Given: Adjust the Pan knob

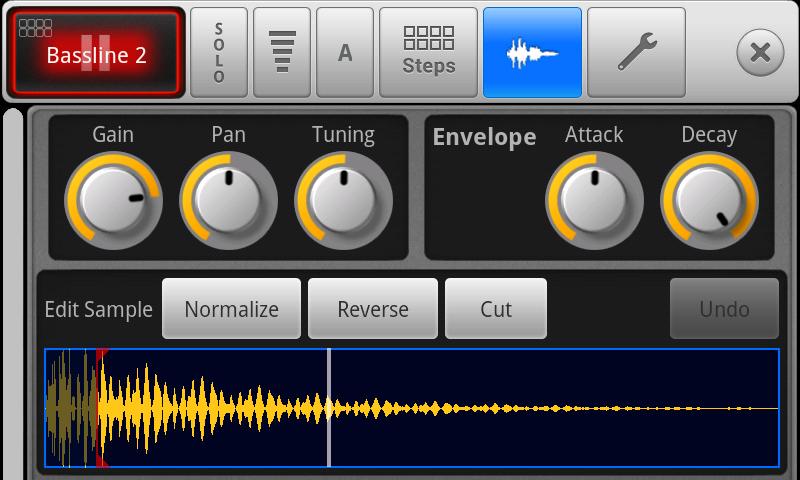Looking at the screenshot, I should tap(229, 200).
